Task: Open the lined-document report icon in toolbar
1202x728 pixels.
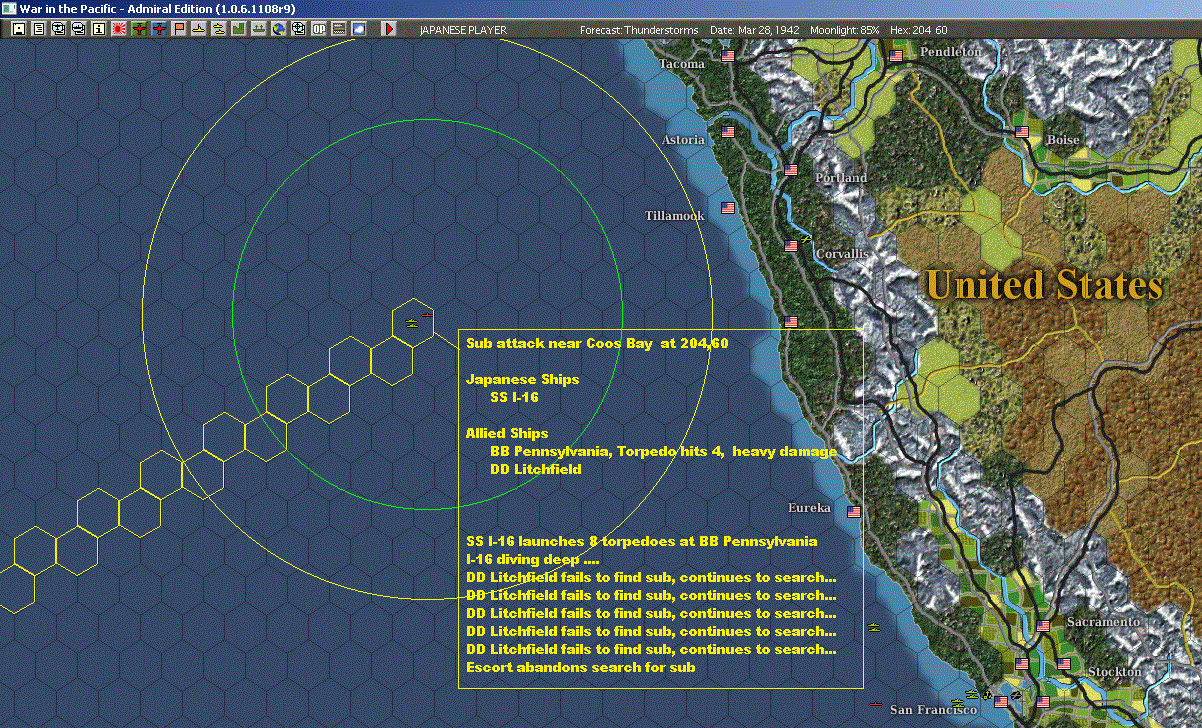Action: [x=39, y=29]
